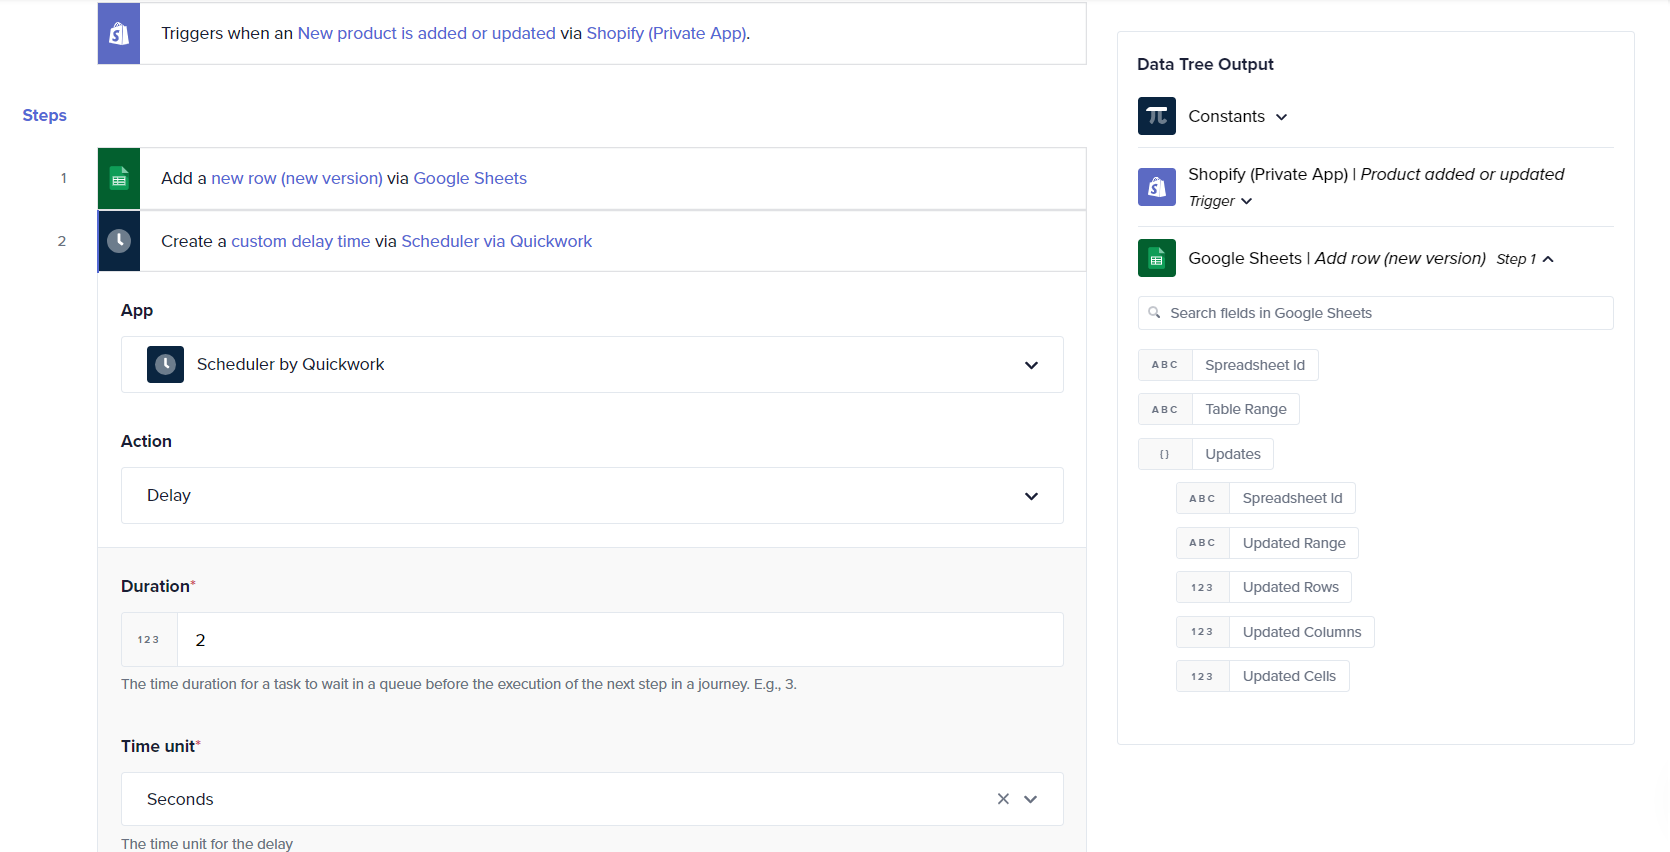Click the New product is added or updated link
Viewport: 1670px width, 852px height.
coord(427,34)
